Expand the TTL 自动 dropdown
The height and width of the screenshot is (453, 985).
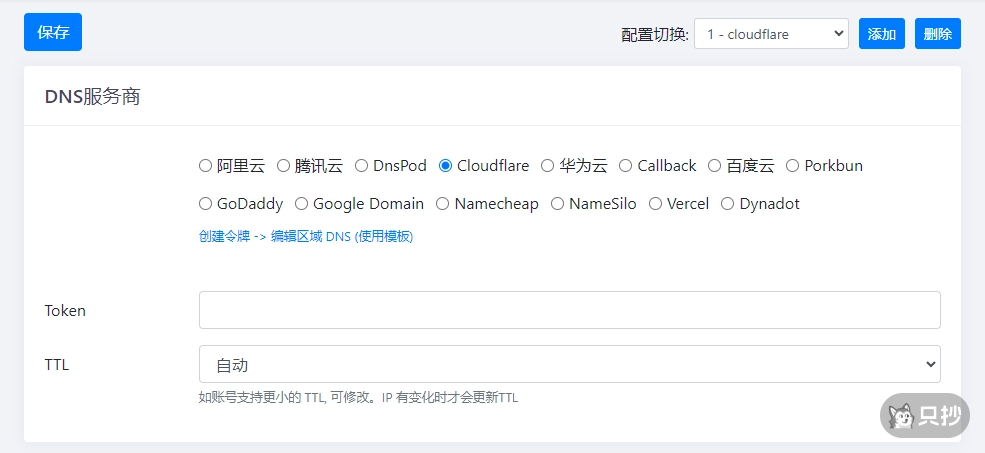click(569, 364)
